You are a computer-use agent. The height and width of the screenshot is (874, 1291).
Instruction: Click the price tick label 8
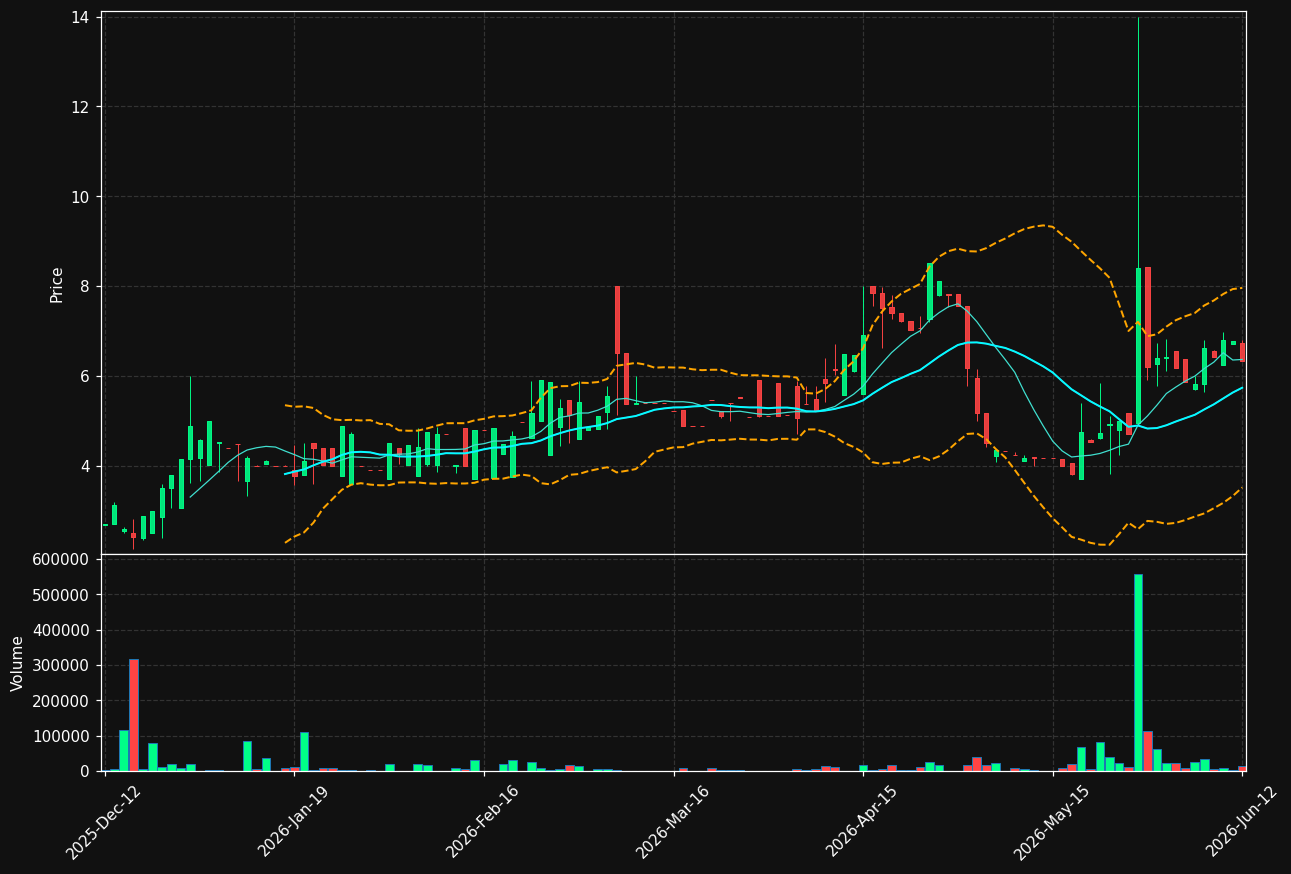85,287
